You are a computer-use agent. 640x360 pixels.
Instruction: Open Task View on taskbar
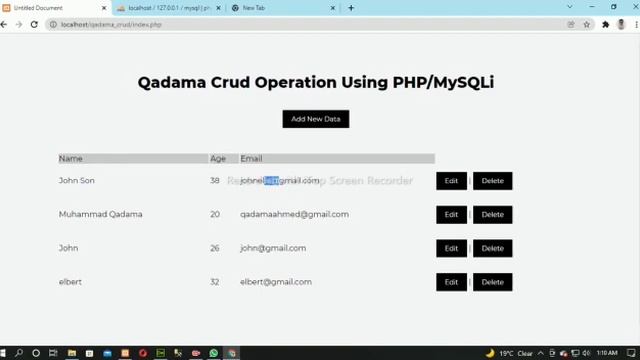[53, 353]
